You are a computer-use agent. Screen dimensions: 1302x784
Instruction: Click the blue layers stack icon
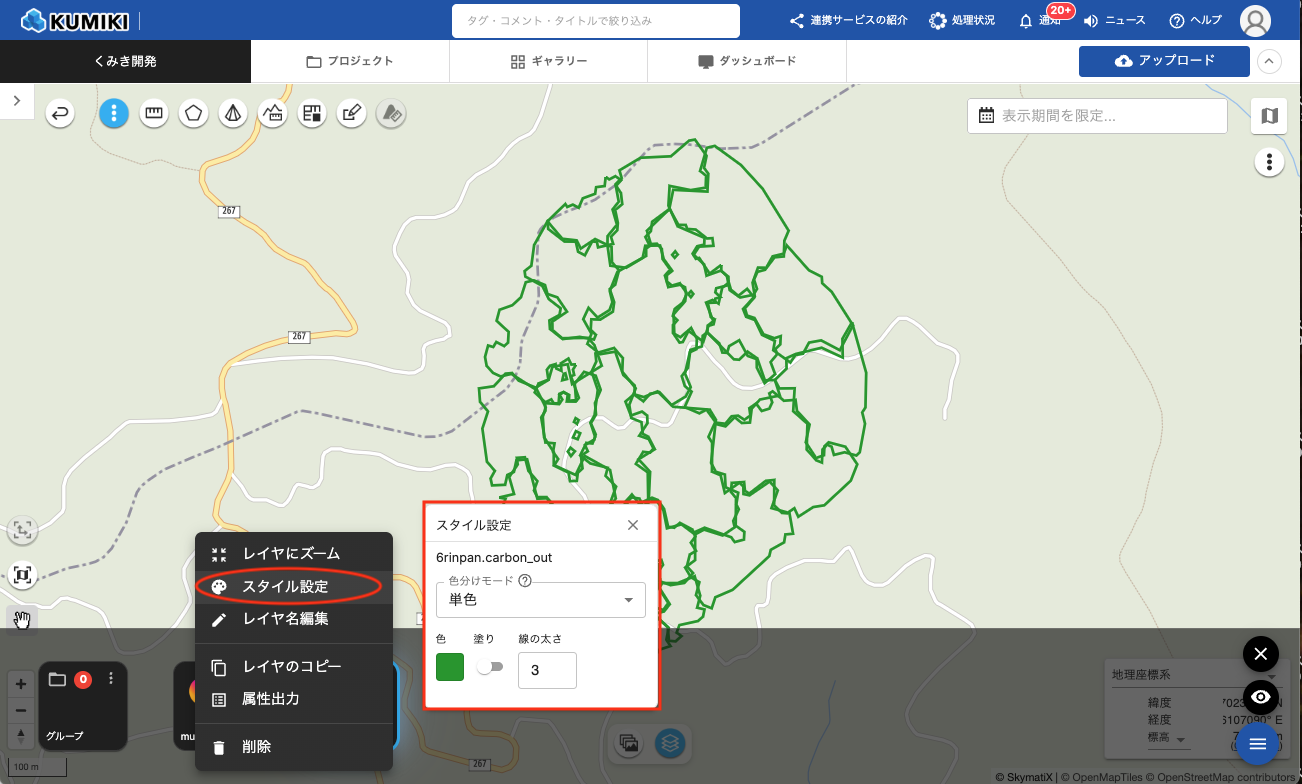(669, 743)
